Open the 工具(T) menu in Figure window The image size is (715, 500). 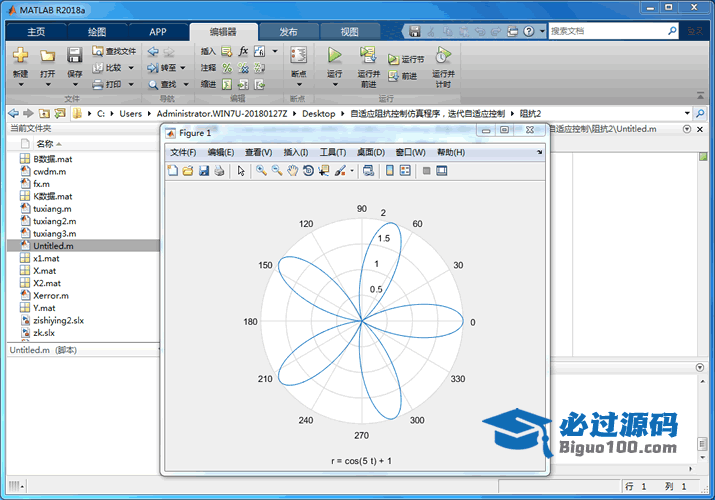332,152
